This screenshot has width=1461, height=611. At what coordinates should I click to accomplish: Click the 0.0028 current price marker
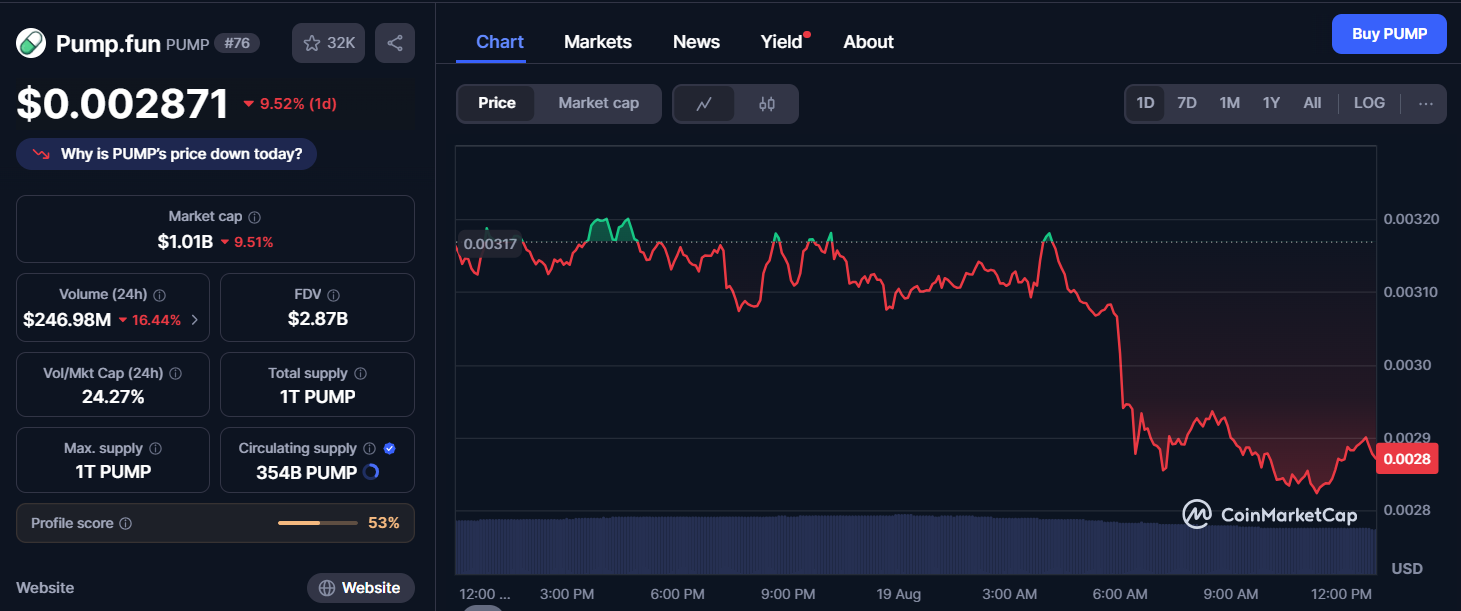[x=1406, y=460]
